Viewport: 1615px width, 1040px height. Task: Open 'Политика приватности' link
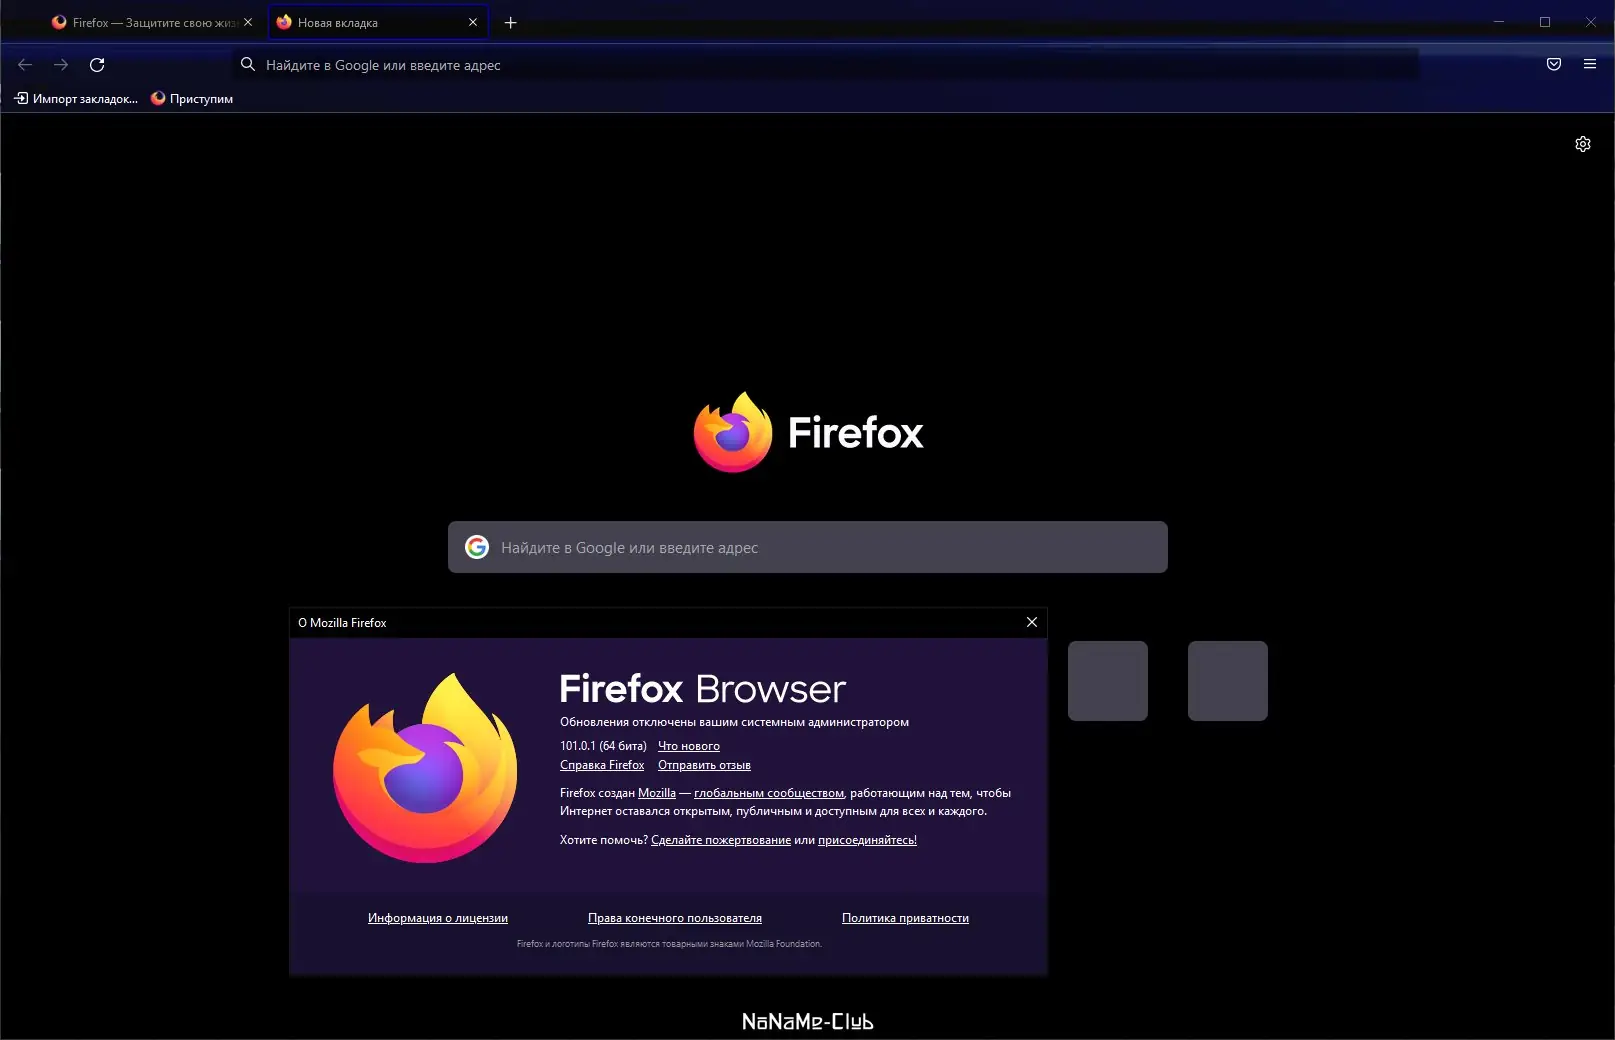pos(905,918)
